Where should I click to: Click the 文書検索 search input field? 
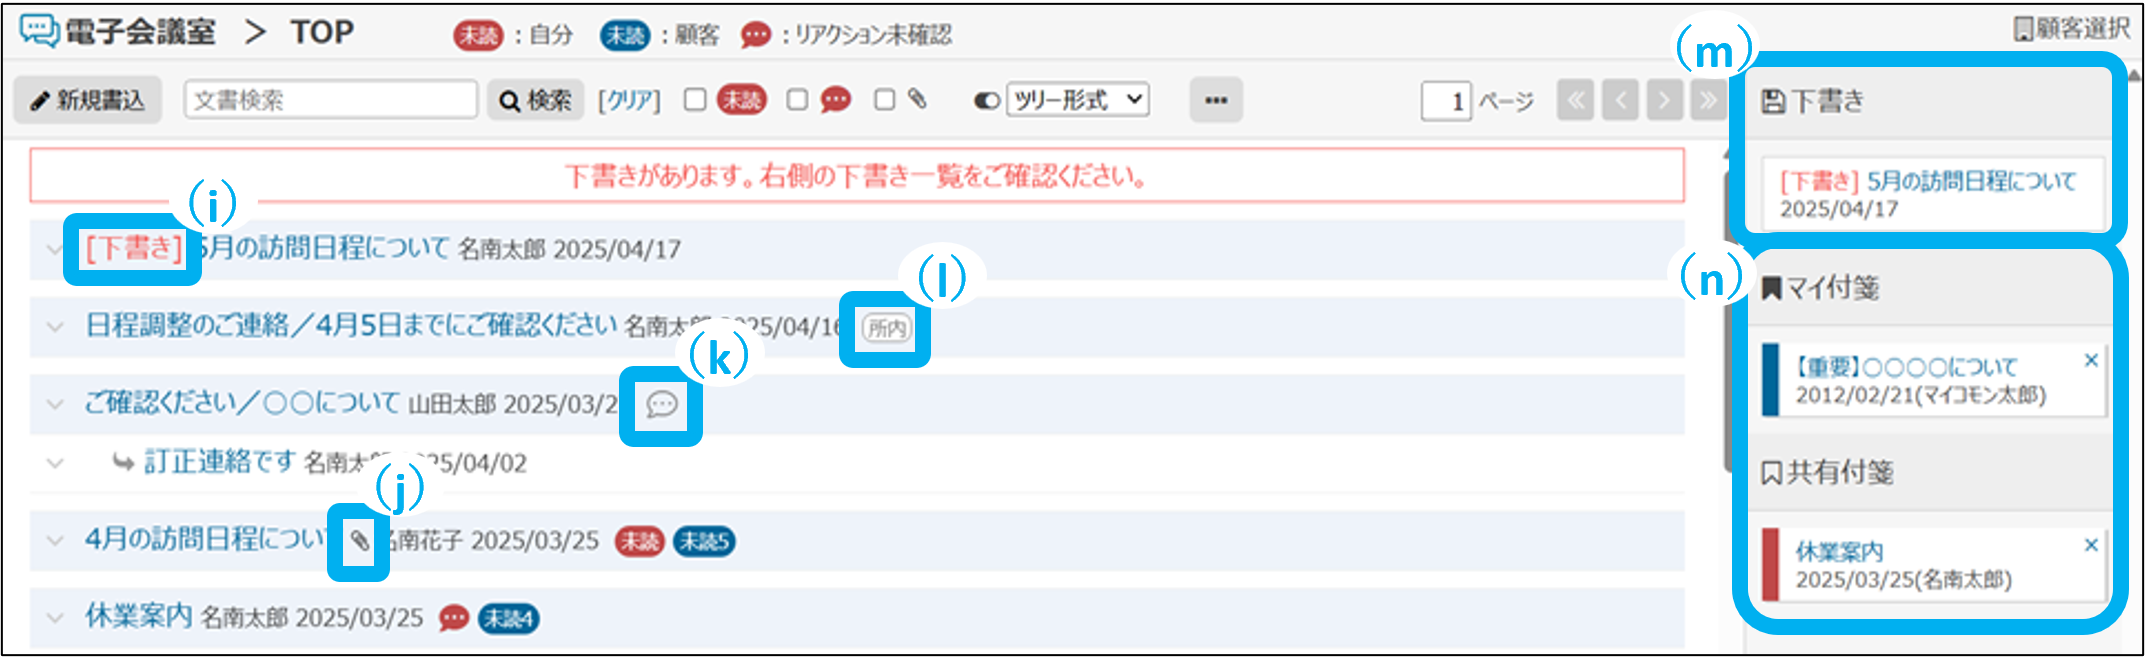pyautogui.click(x=330, y=100)
